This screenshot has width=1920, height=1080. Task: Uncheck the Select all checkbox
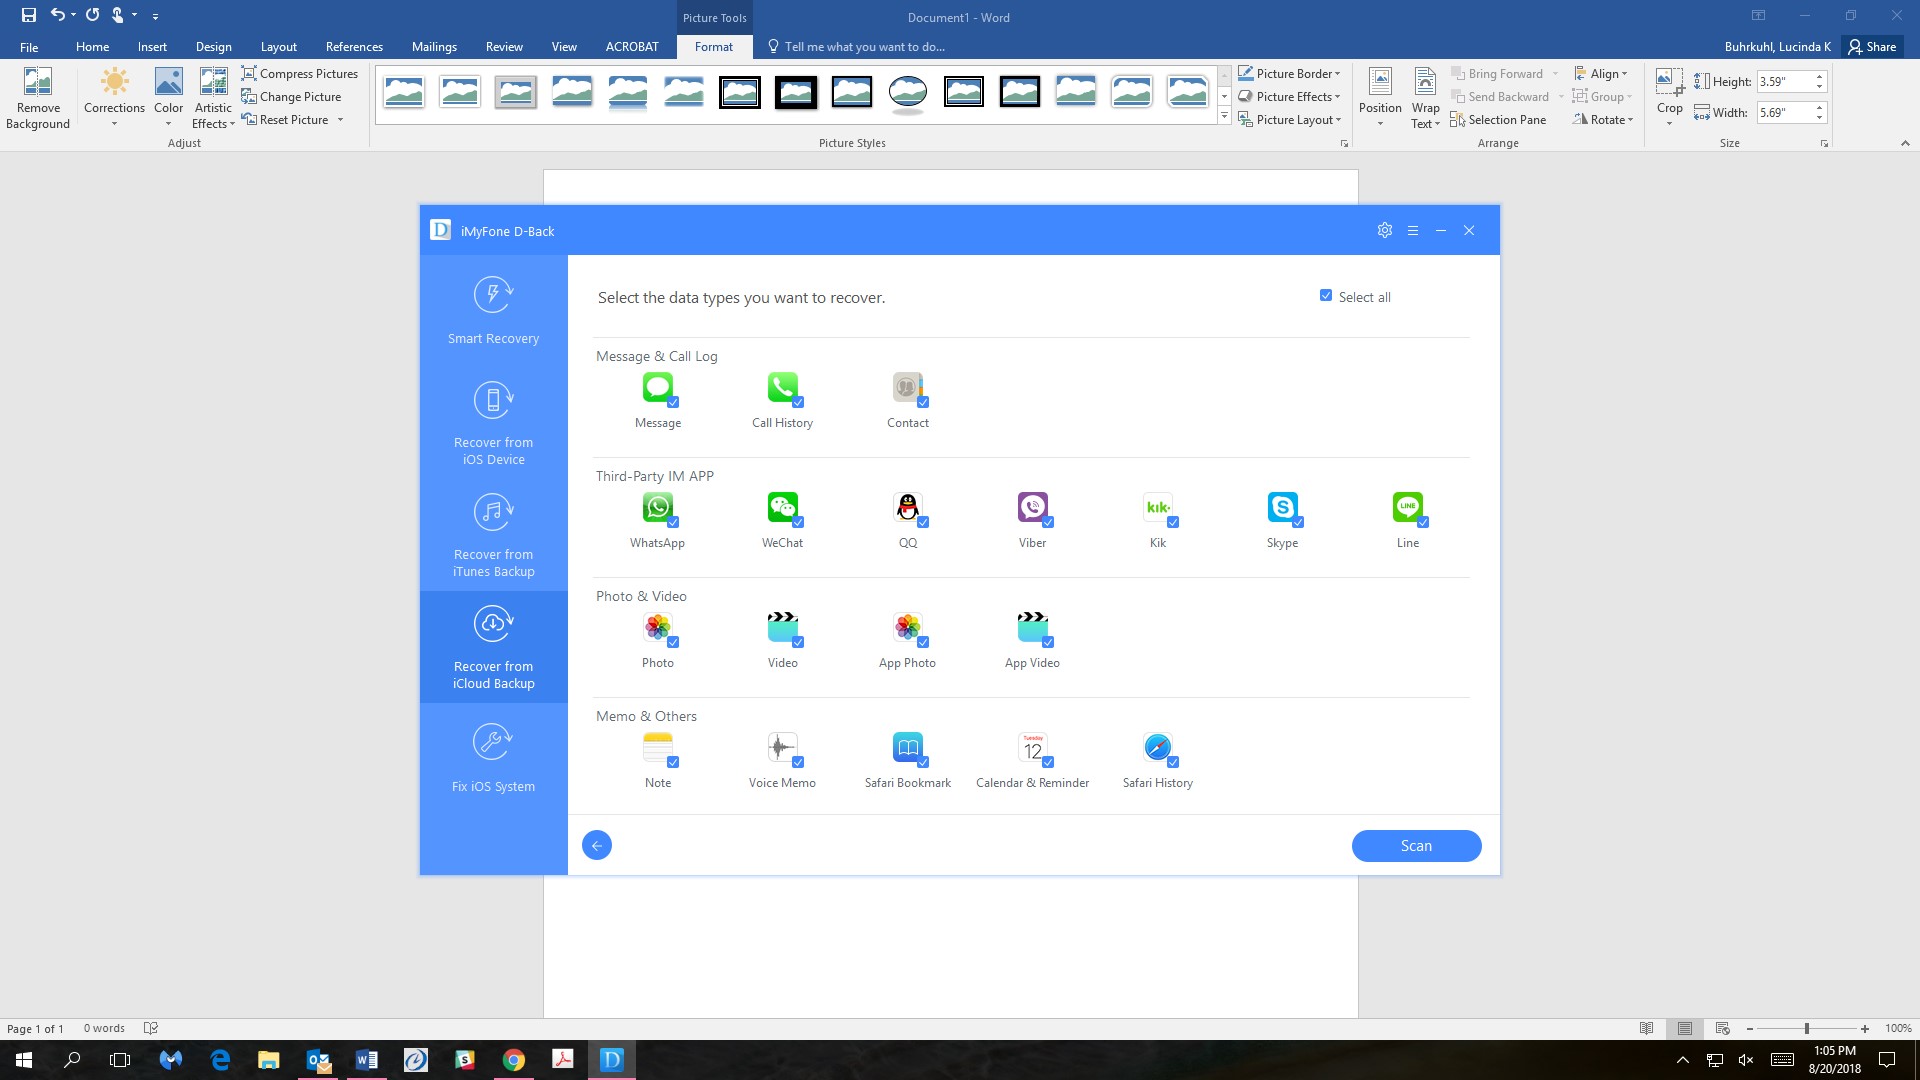point(1326,296)
